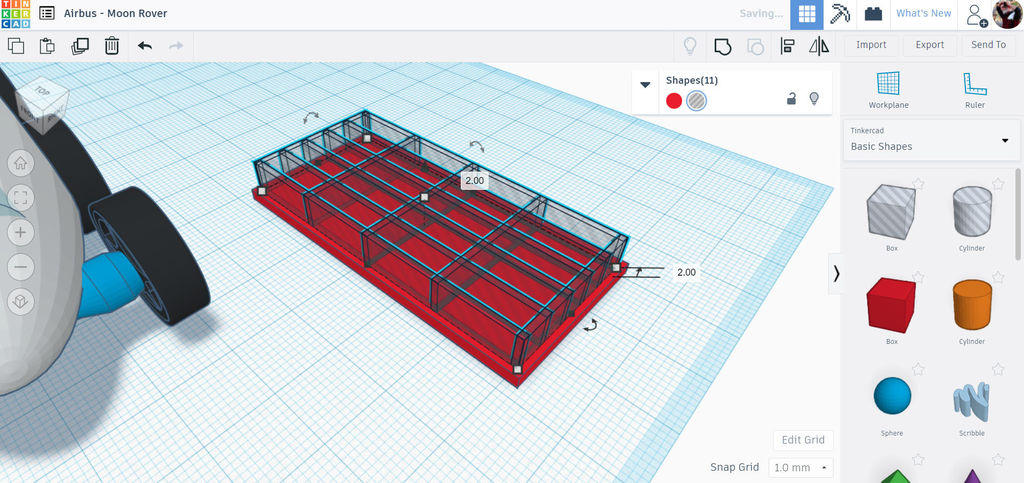Image resolution: width=1024 pixels, height=483 pixels.
Task: Invite people with the add-user icon
Action: tap(976, 15)
